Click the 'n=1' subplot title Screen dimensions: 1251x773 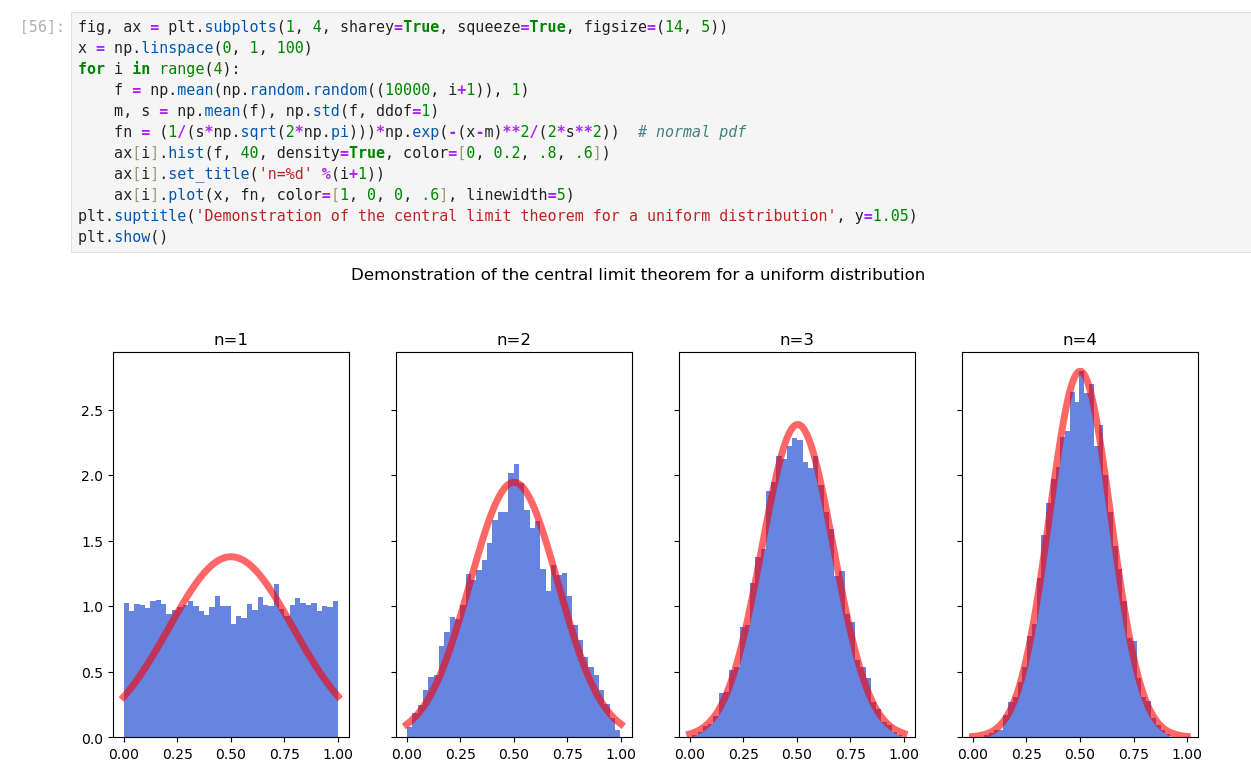[x=231, y=340]
